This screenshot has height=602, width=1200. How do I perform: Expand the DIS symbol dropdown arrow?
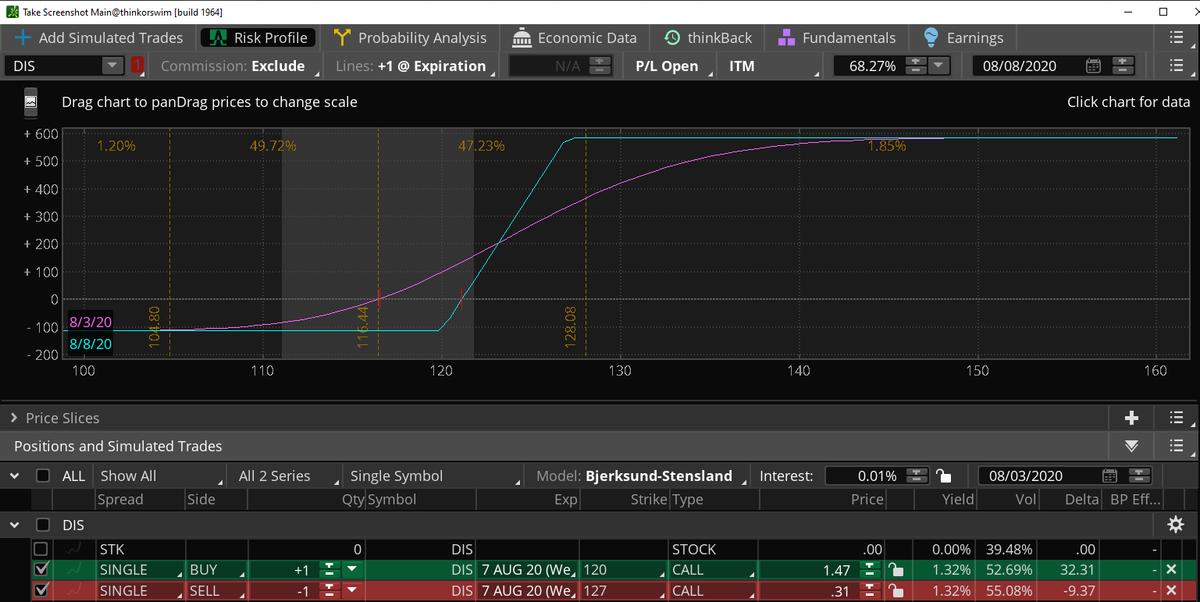coord(113,66)
